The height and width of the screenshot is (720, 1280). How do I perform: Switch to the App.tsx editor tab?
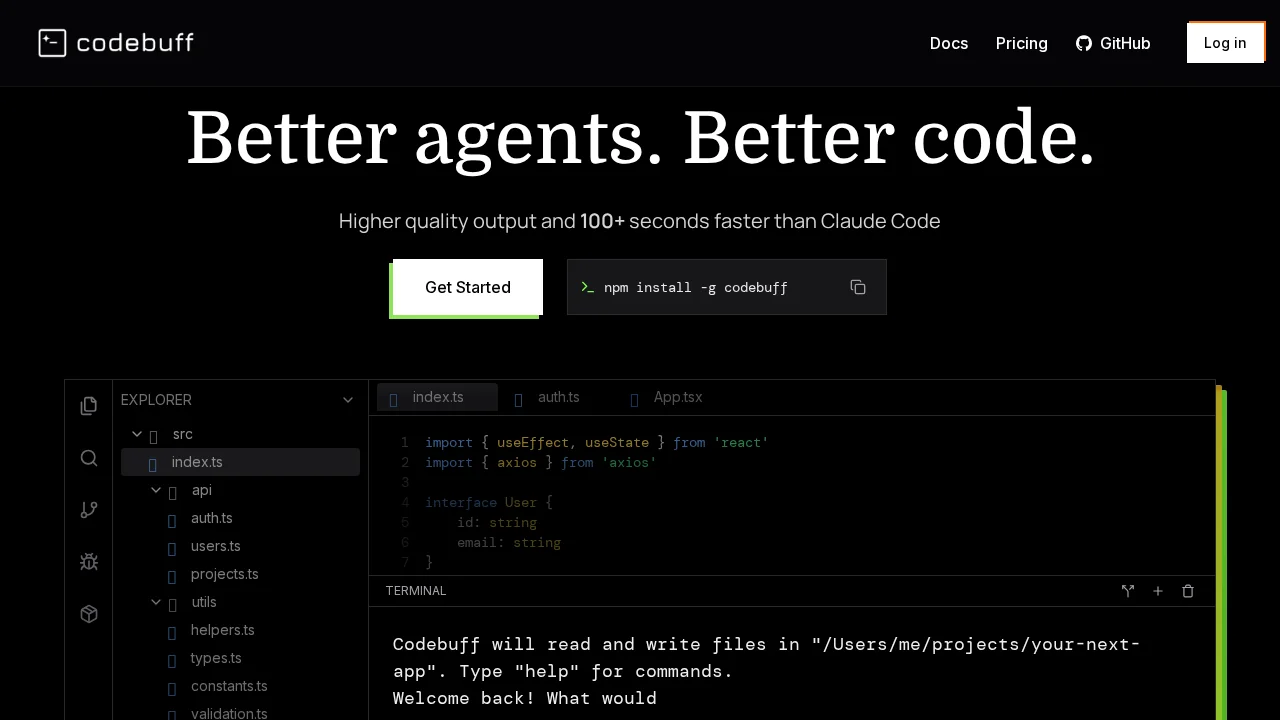[x=677, y=397]
